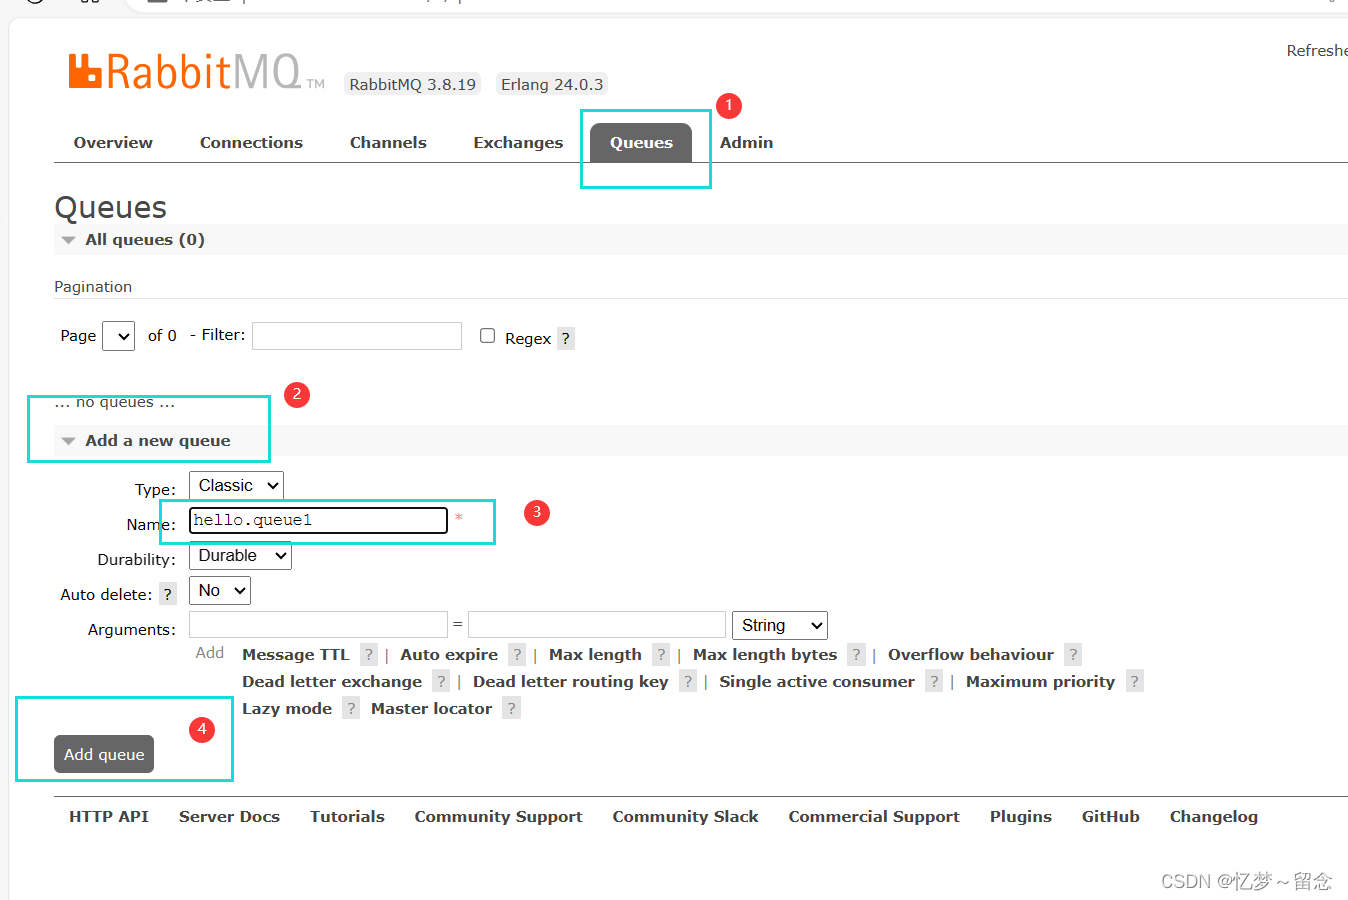
Task: Collapse the Add a new queue section
Action: click(67, 440)
